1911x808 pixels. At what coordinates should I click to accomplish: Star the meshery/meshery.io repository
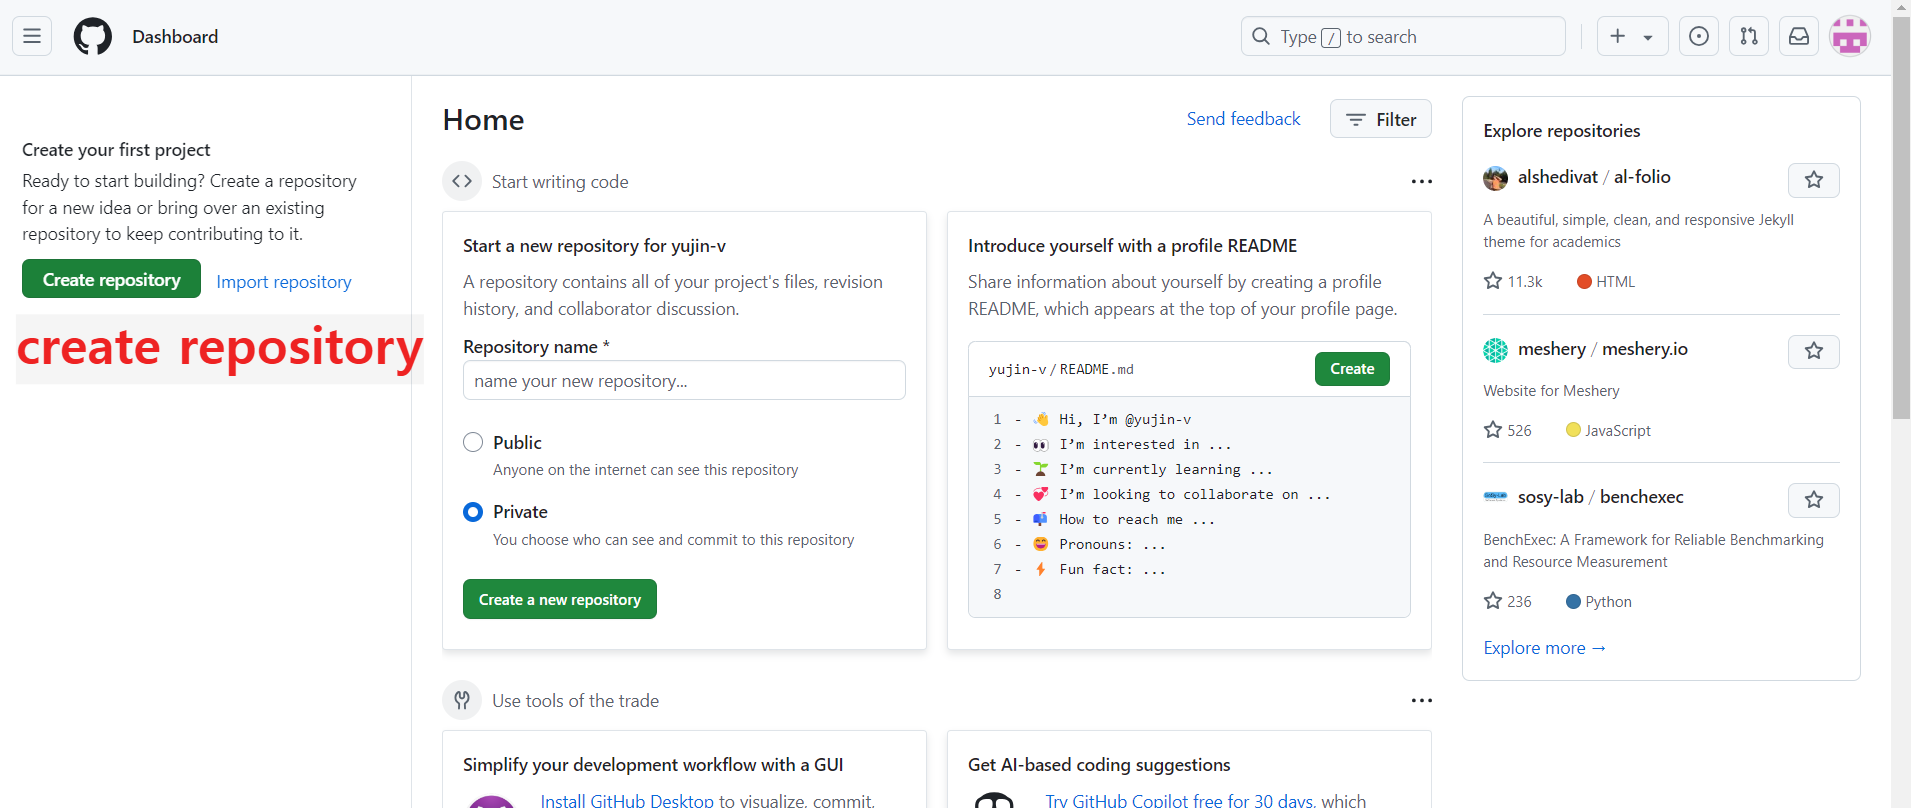pos(1814,351)
